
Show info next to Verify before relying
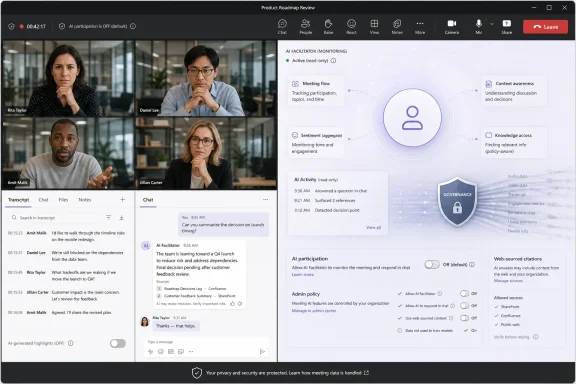[x=536, y=337]
